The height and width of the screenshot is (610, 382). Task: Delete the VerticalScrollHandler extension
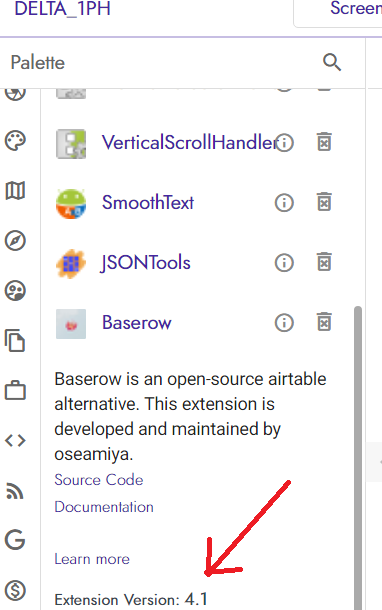324,142
